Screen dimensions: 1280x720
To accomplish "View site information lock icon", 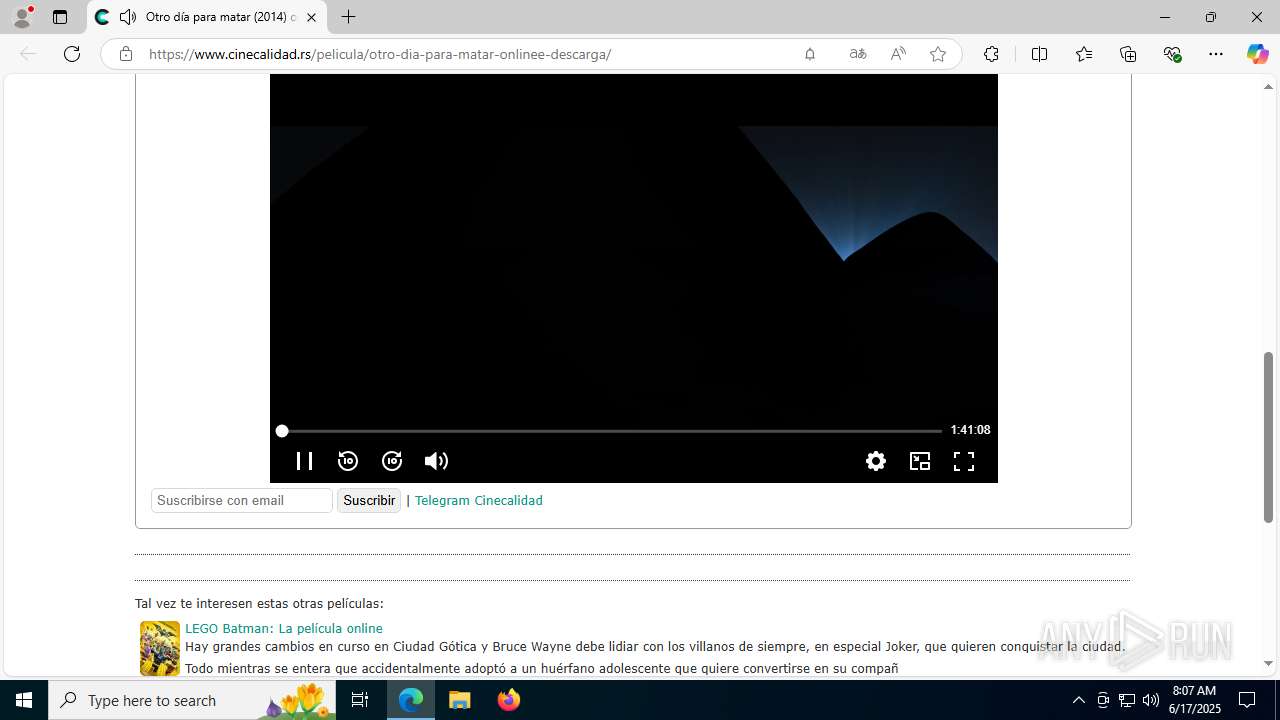I will tap(126, 54).
